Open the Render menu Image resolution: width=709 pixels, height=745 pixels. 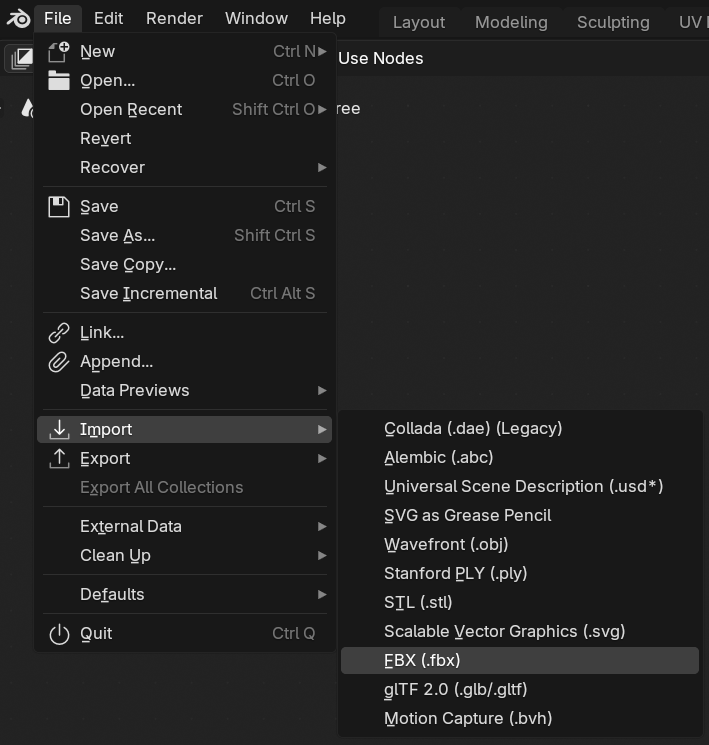[x=174, y=19]
